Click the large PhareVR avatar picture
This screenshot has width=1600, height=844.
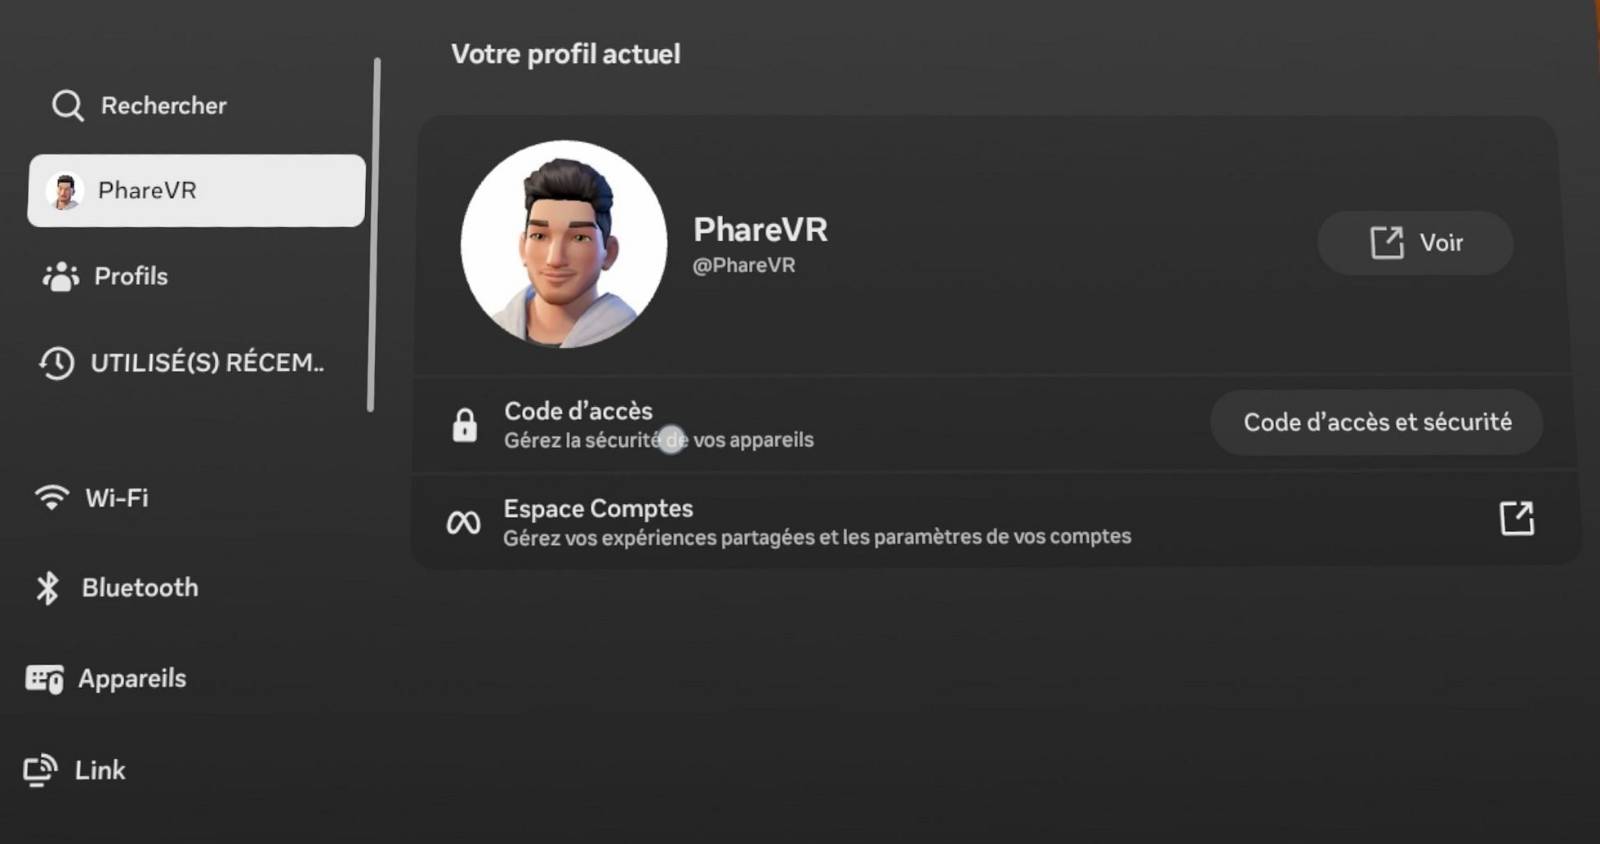point(564,244)
